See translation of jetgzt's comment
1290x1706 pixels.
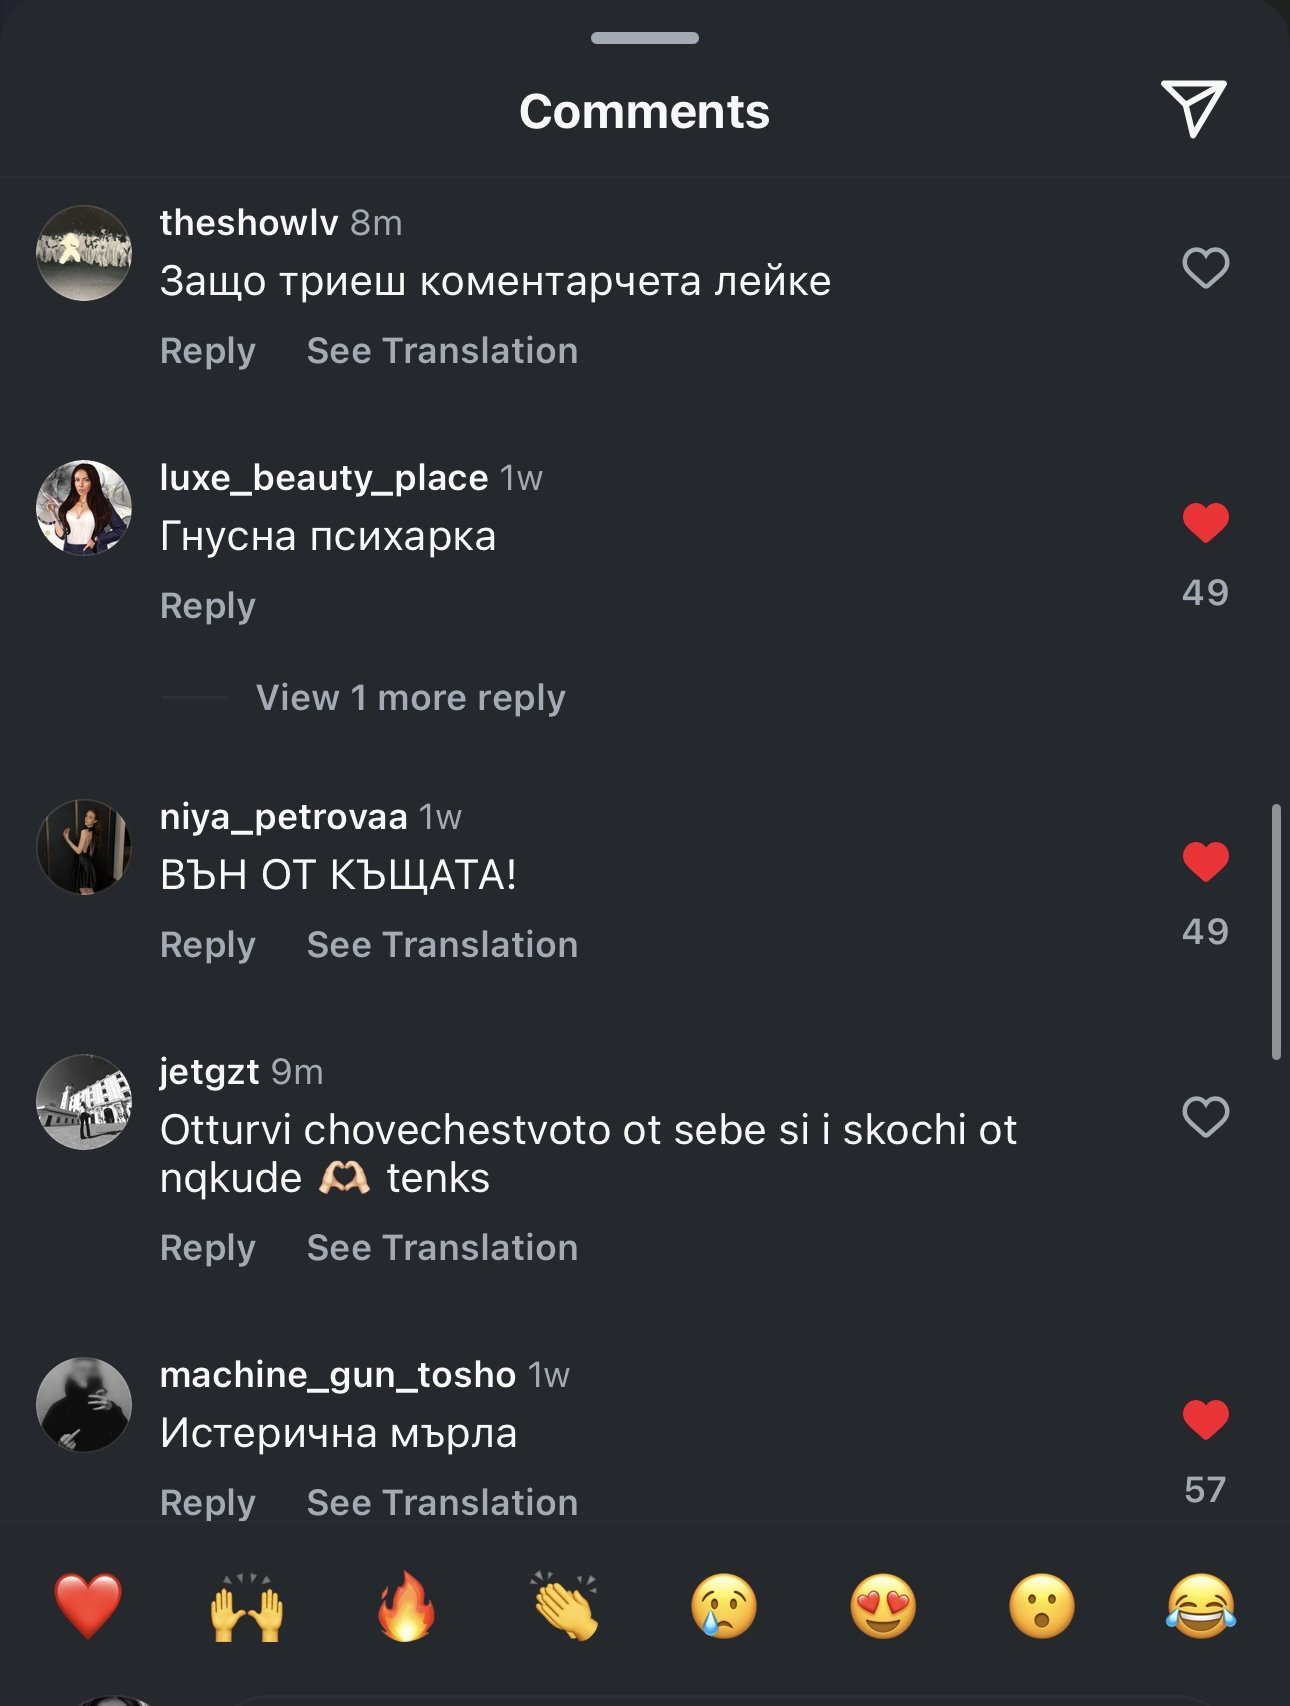[x=442, y=1248]
